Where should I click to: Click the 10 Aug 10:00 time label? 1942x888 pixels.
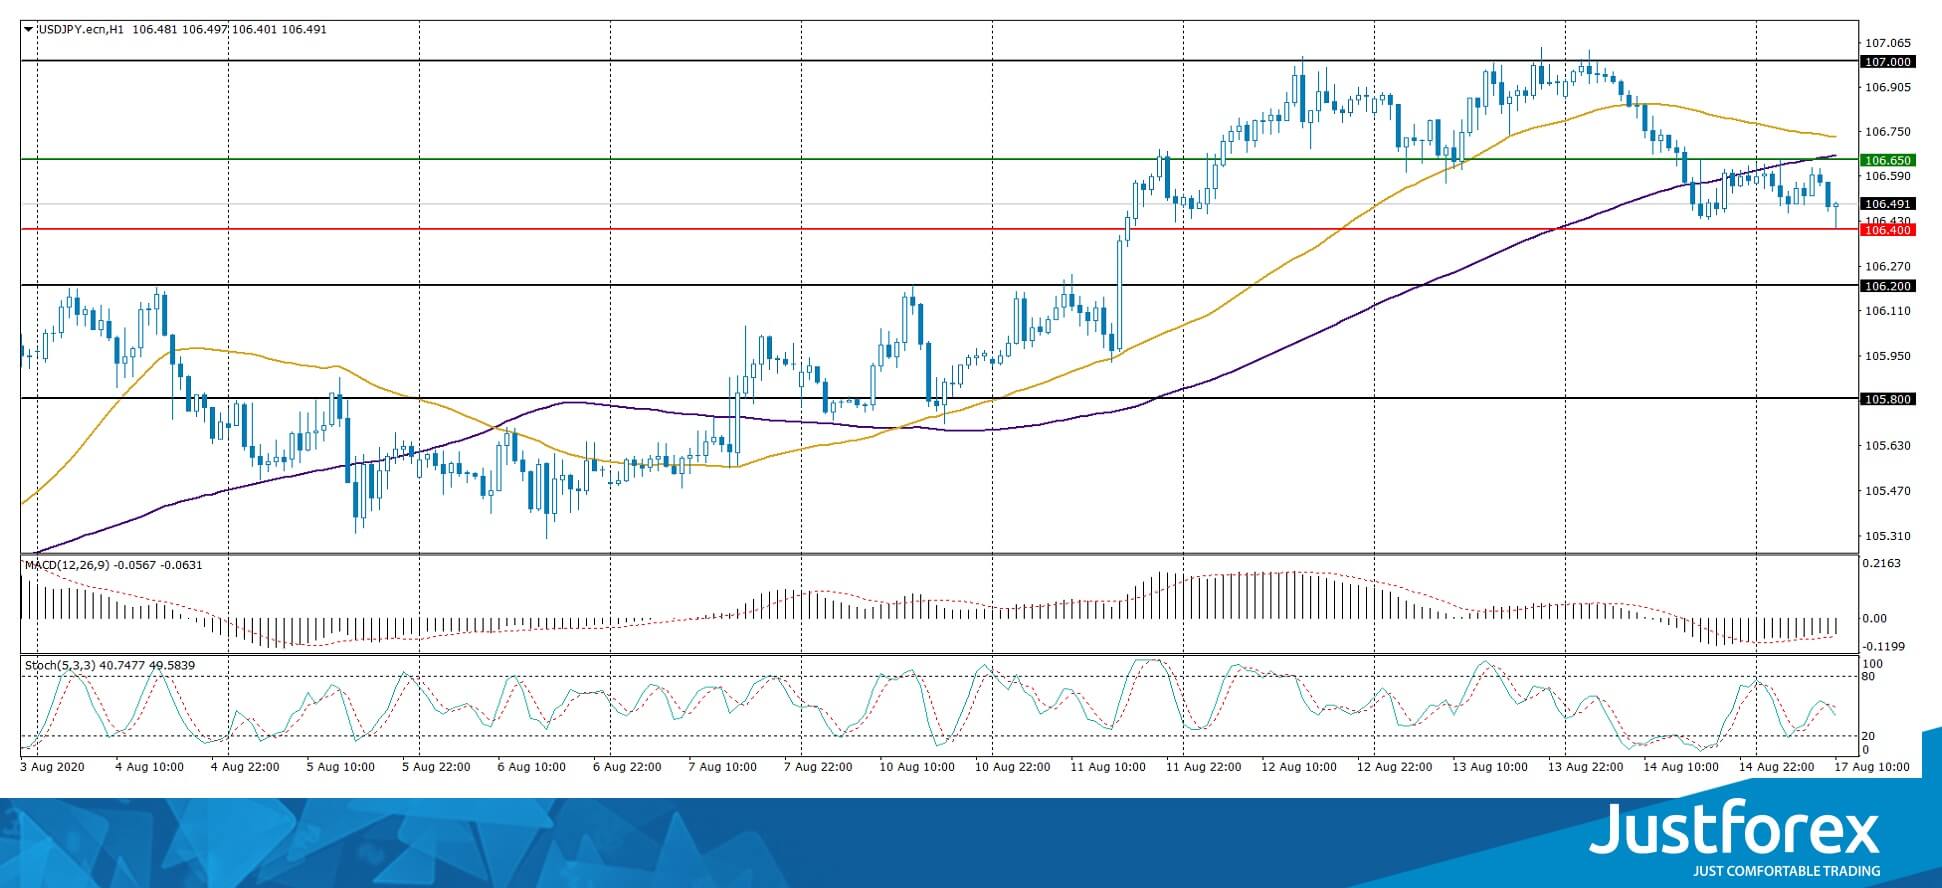917,767
